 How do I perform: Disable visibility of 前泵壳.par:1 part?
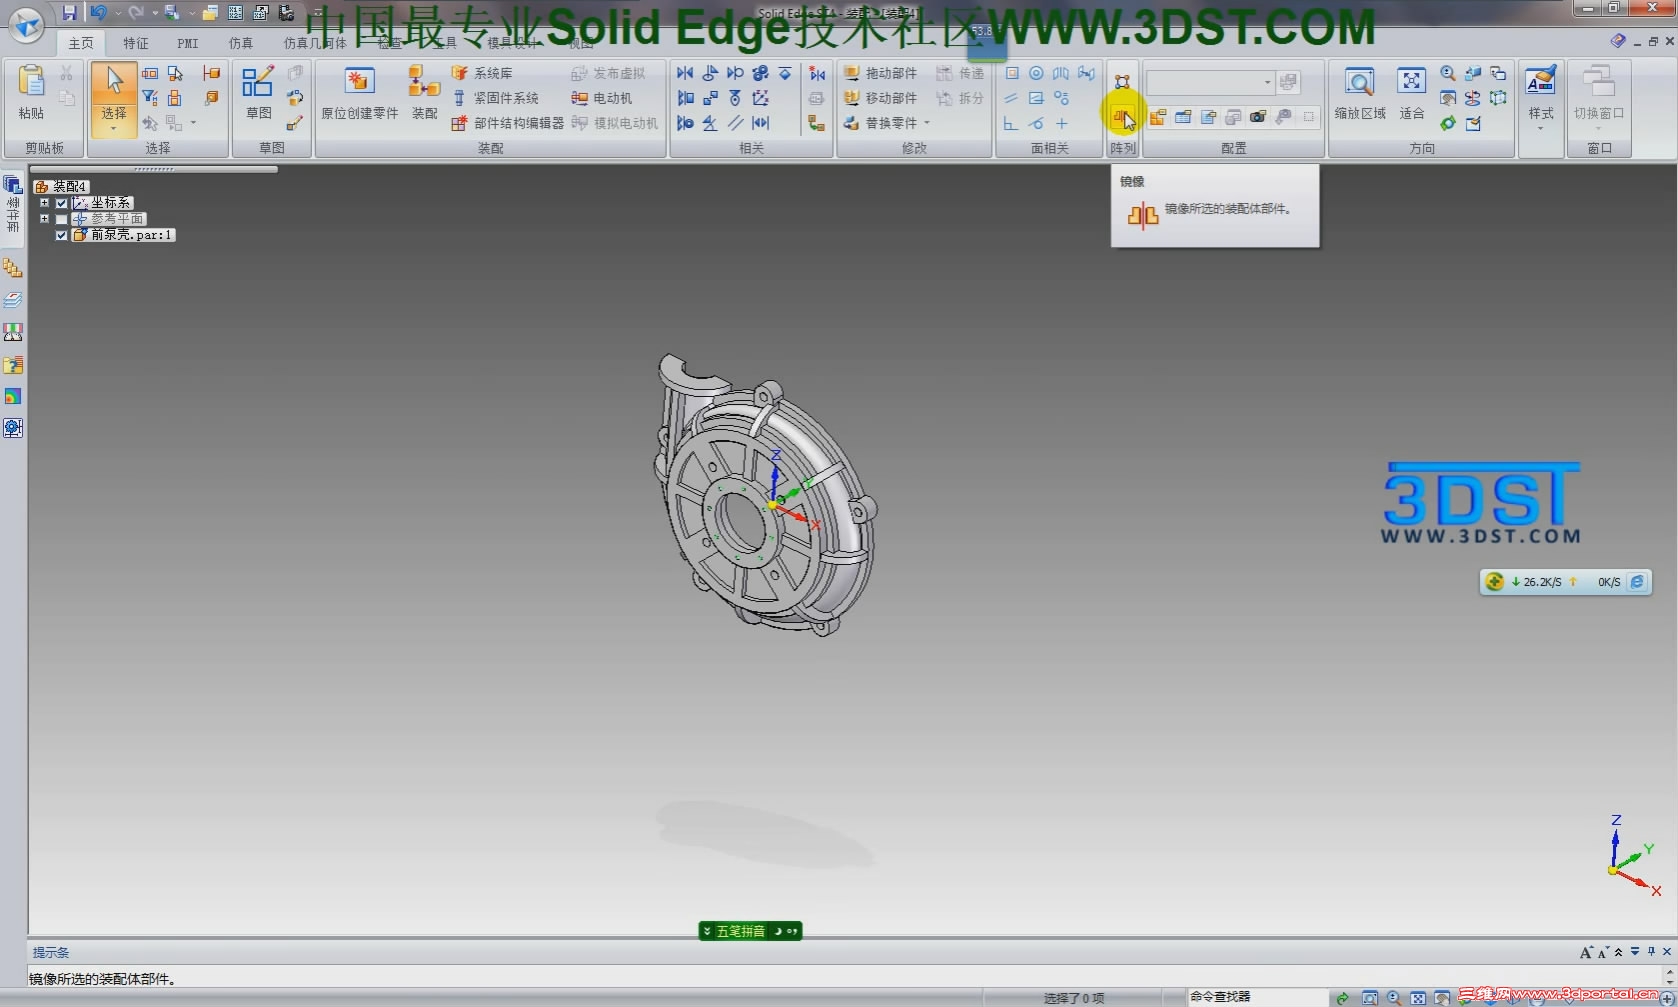[x=60, y=235]
